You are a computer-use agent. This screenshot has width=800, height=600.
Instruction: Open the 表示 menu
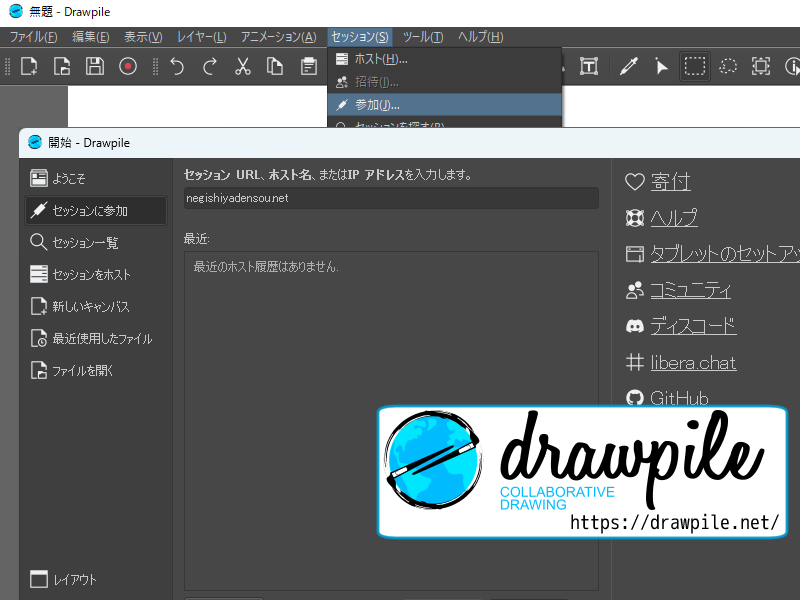point(143,37)
